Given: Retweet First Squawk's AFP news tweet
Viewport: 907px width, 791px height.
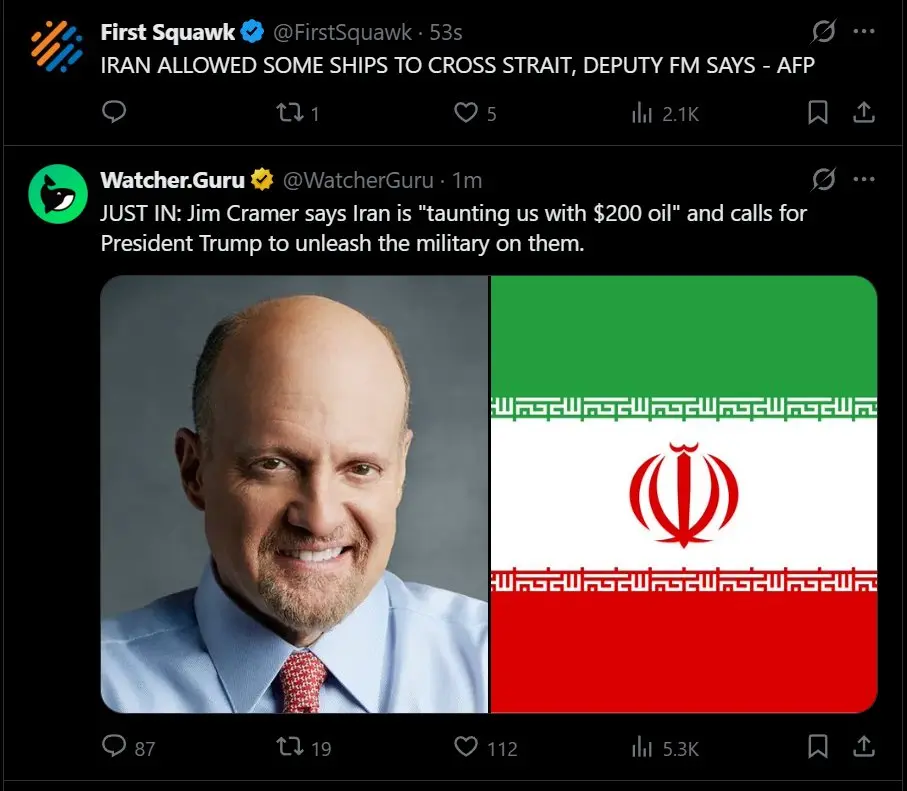Looking at the screenshot, I should [x=289, y=113].
